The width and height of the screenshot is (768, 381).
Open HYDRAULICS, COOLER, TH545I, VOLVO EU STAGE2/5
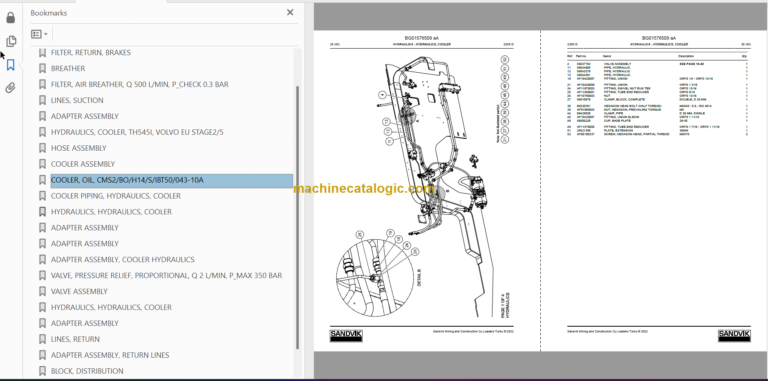click(x=137, y=132)
